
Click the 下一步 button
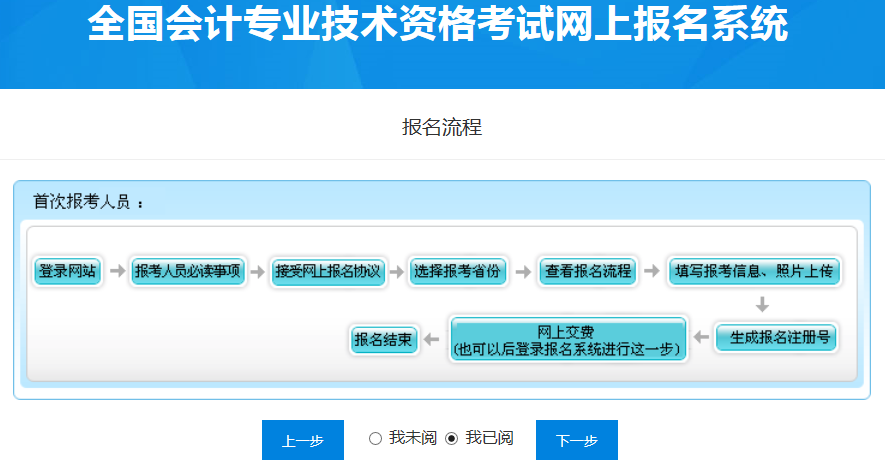pos(577,440)
